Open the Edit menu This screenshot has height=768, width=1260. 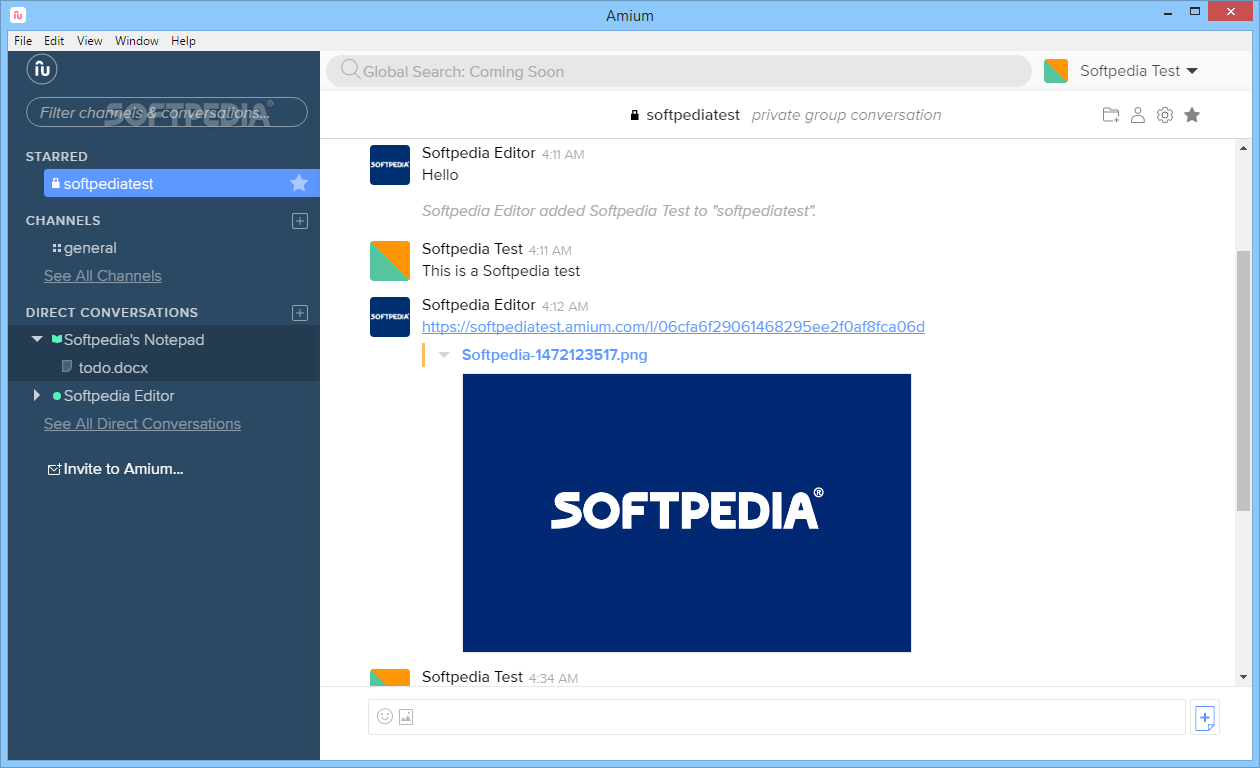[54, 41]
